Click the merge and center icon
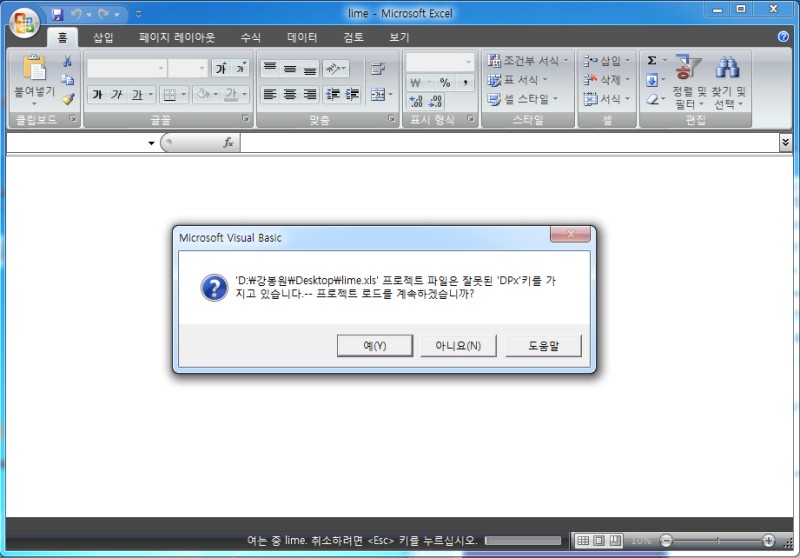 [x=378, y=94]
